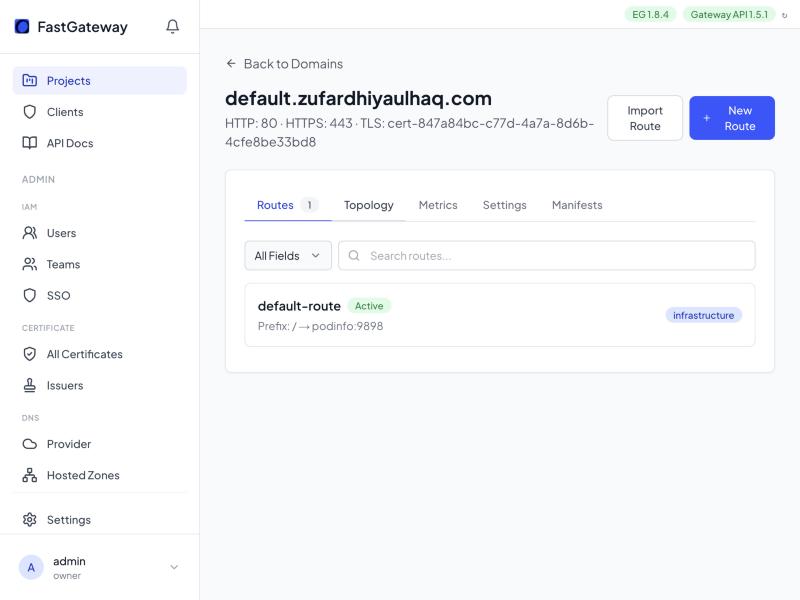Click the Issuers stamp icon
This screenshot has width=800, height=600.
point(30,385)
